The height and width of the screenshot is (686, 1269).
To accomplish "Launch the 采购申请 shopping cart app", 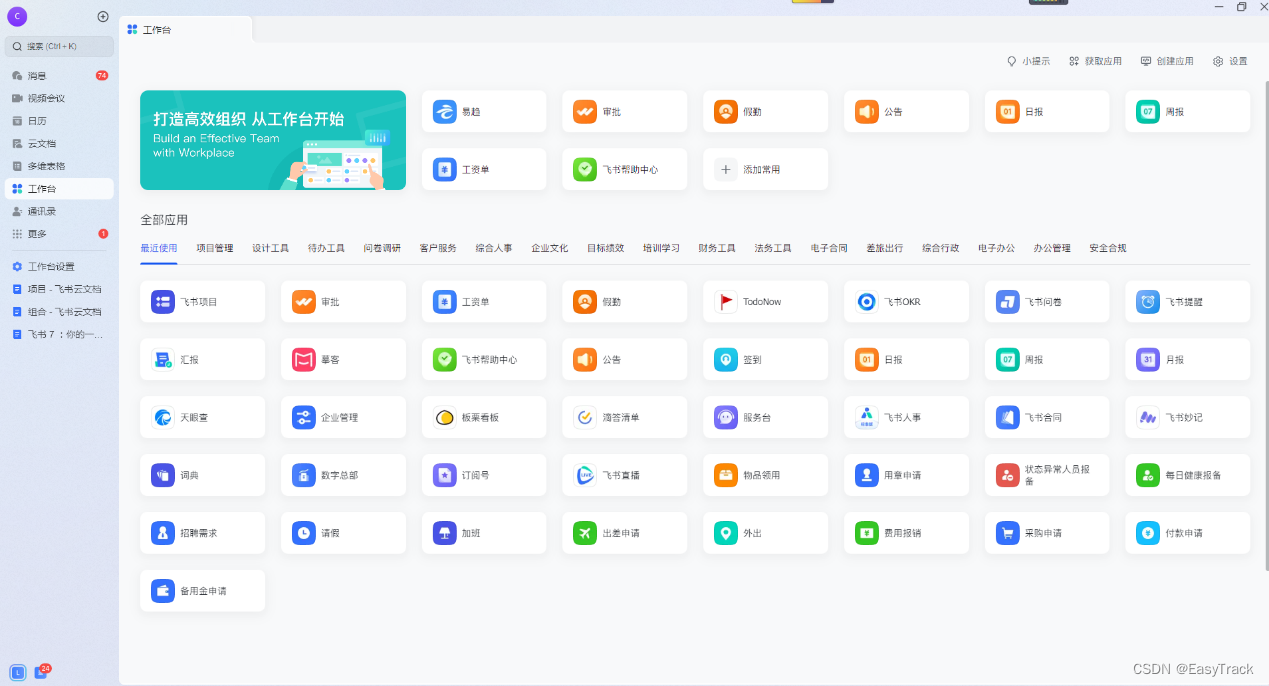I will coord(1047,533).
